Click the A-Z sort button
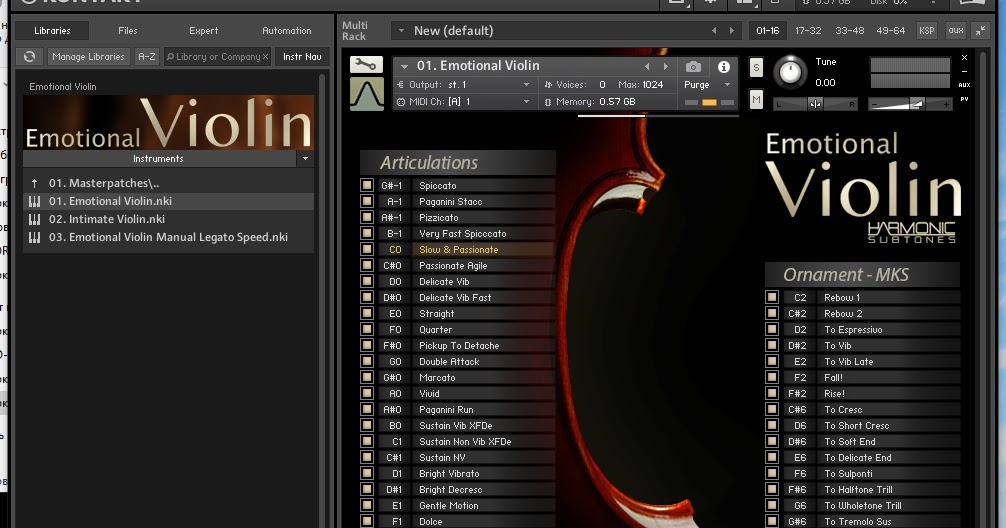The height and width of the screenshot is (528, 1006). [x=147, y=56]
